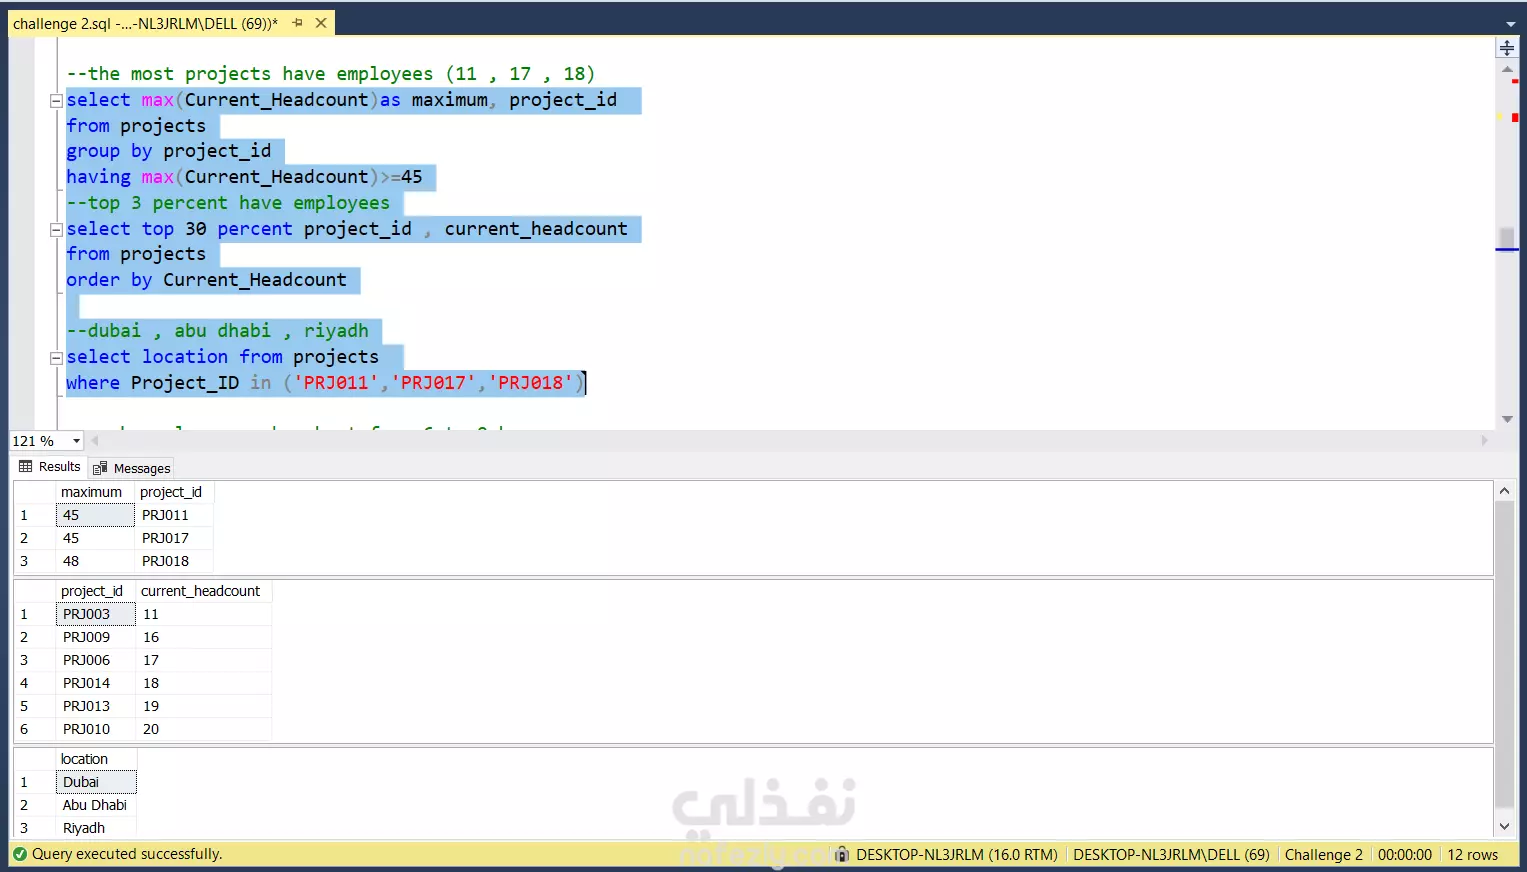
Task: Collapse the select max(Current_Headcount) query block
Action: [57, 101]
